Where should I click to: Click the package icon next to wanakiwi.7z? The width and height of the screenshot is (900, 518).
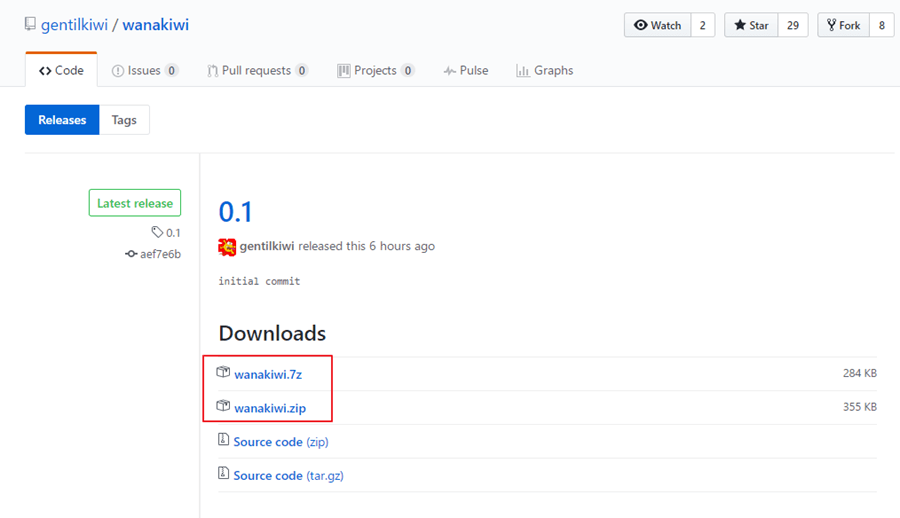(x=223, y=372)
